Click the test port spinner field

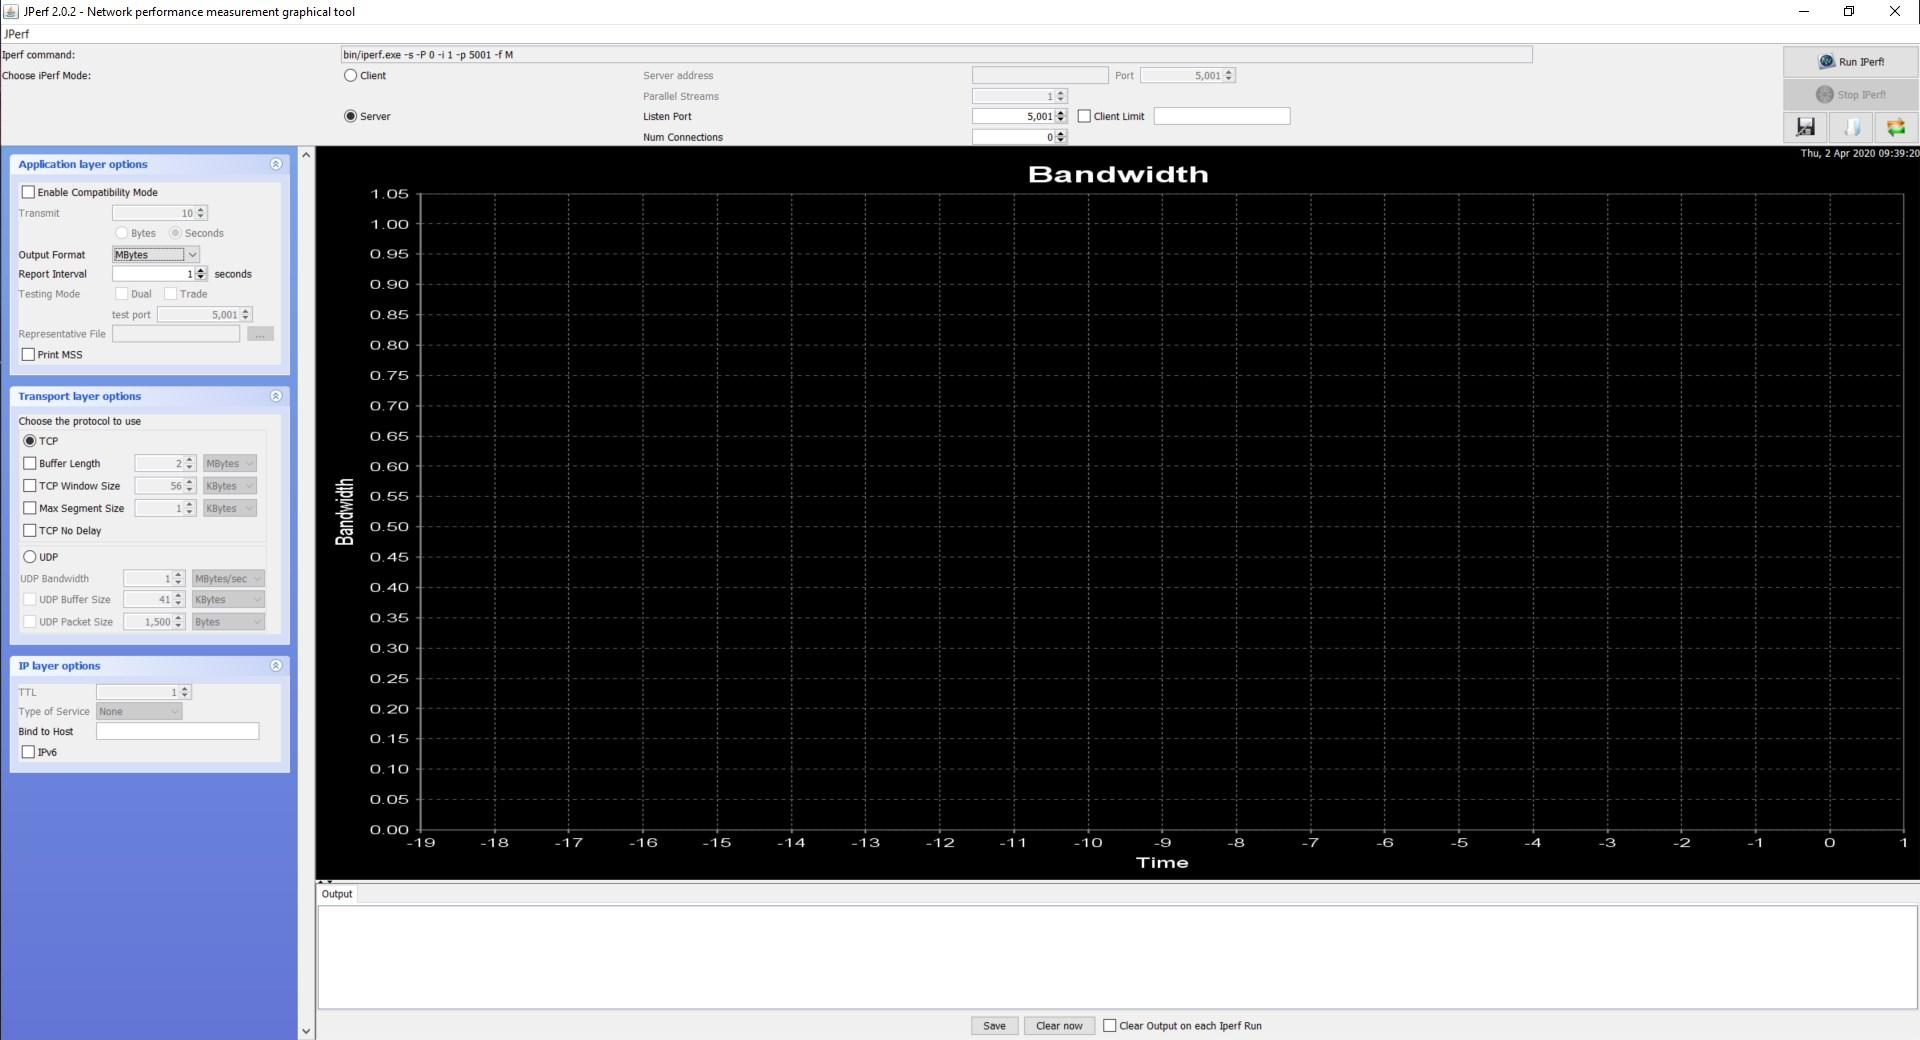point(204,315)
